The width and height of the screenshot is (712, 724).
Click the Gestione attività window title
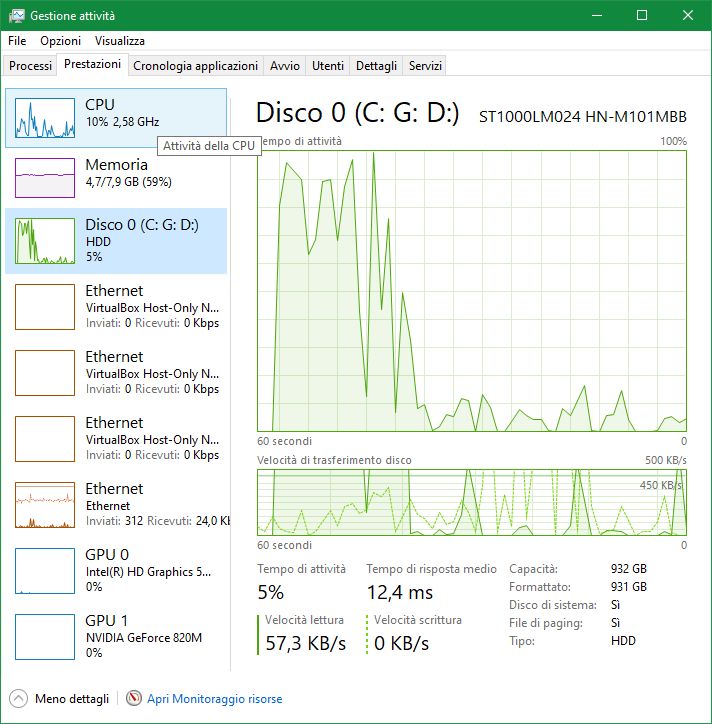pos(72,16)
